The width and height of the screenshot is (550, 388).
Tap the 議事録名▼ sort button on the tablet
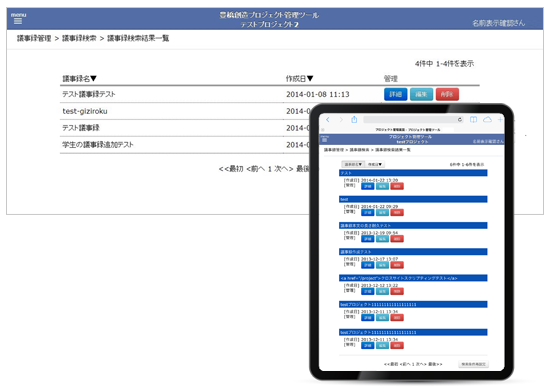(353, 164)
